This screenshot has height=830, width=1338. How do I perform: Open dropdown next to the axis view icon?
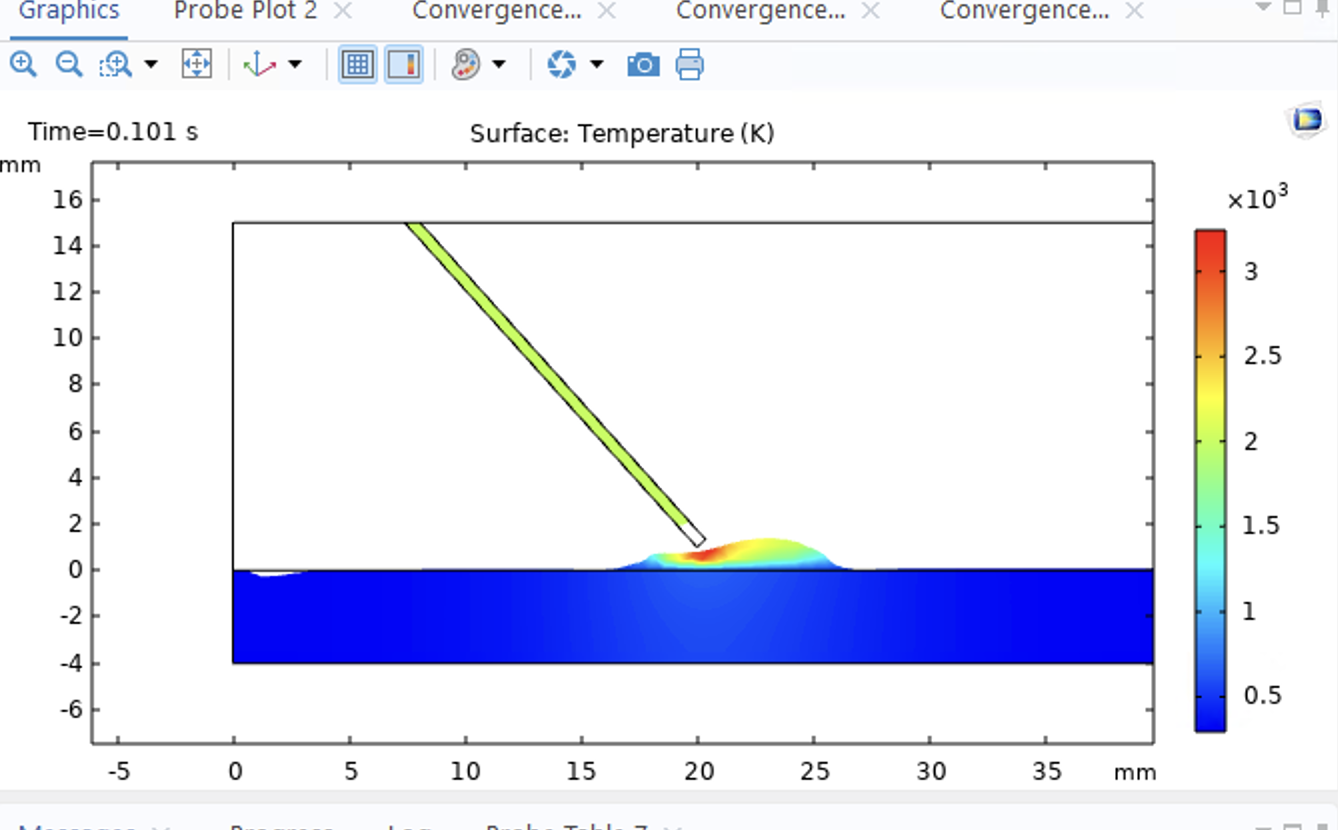point(295,65)
